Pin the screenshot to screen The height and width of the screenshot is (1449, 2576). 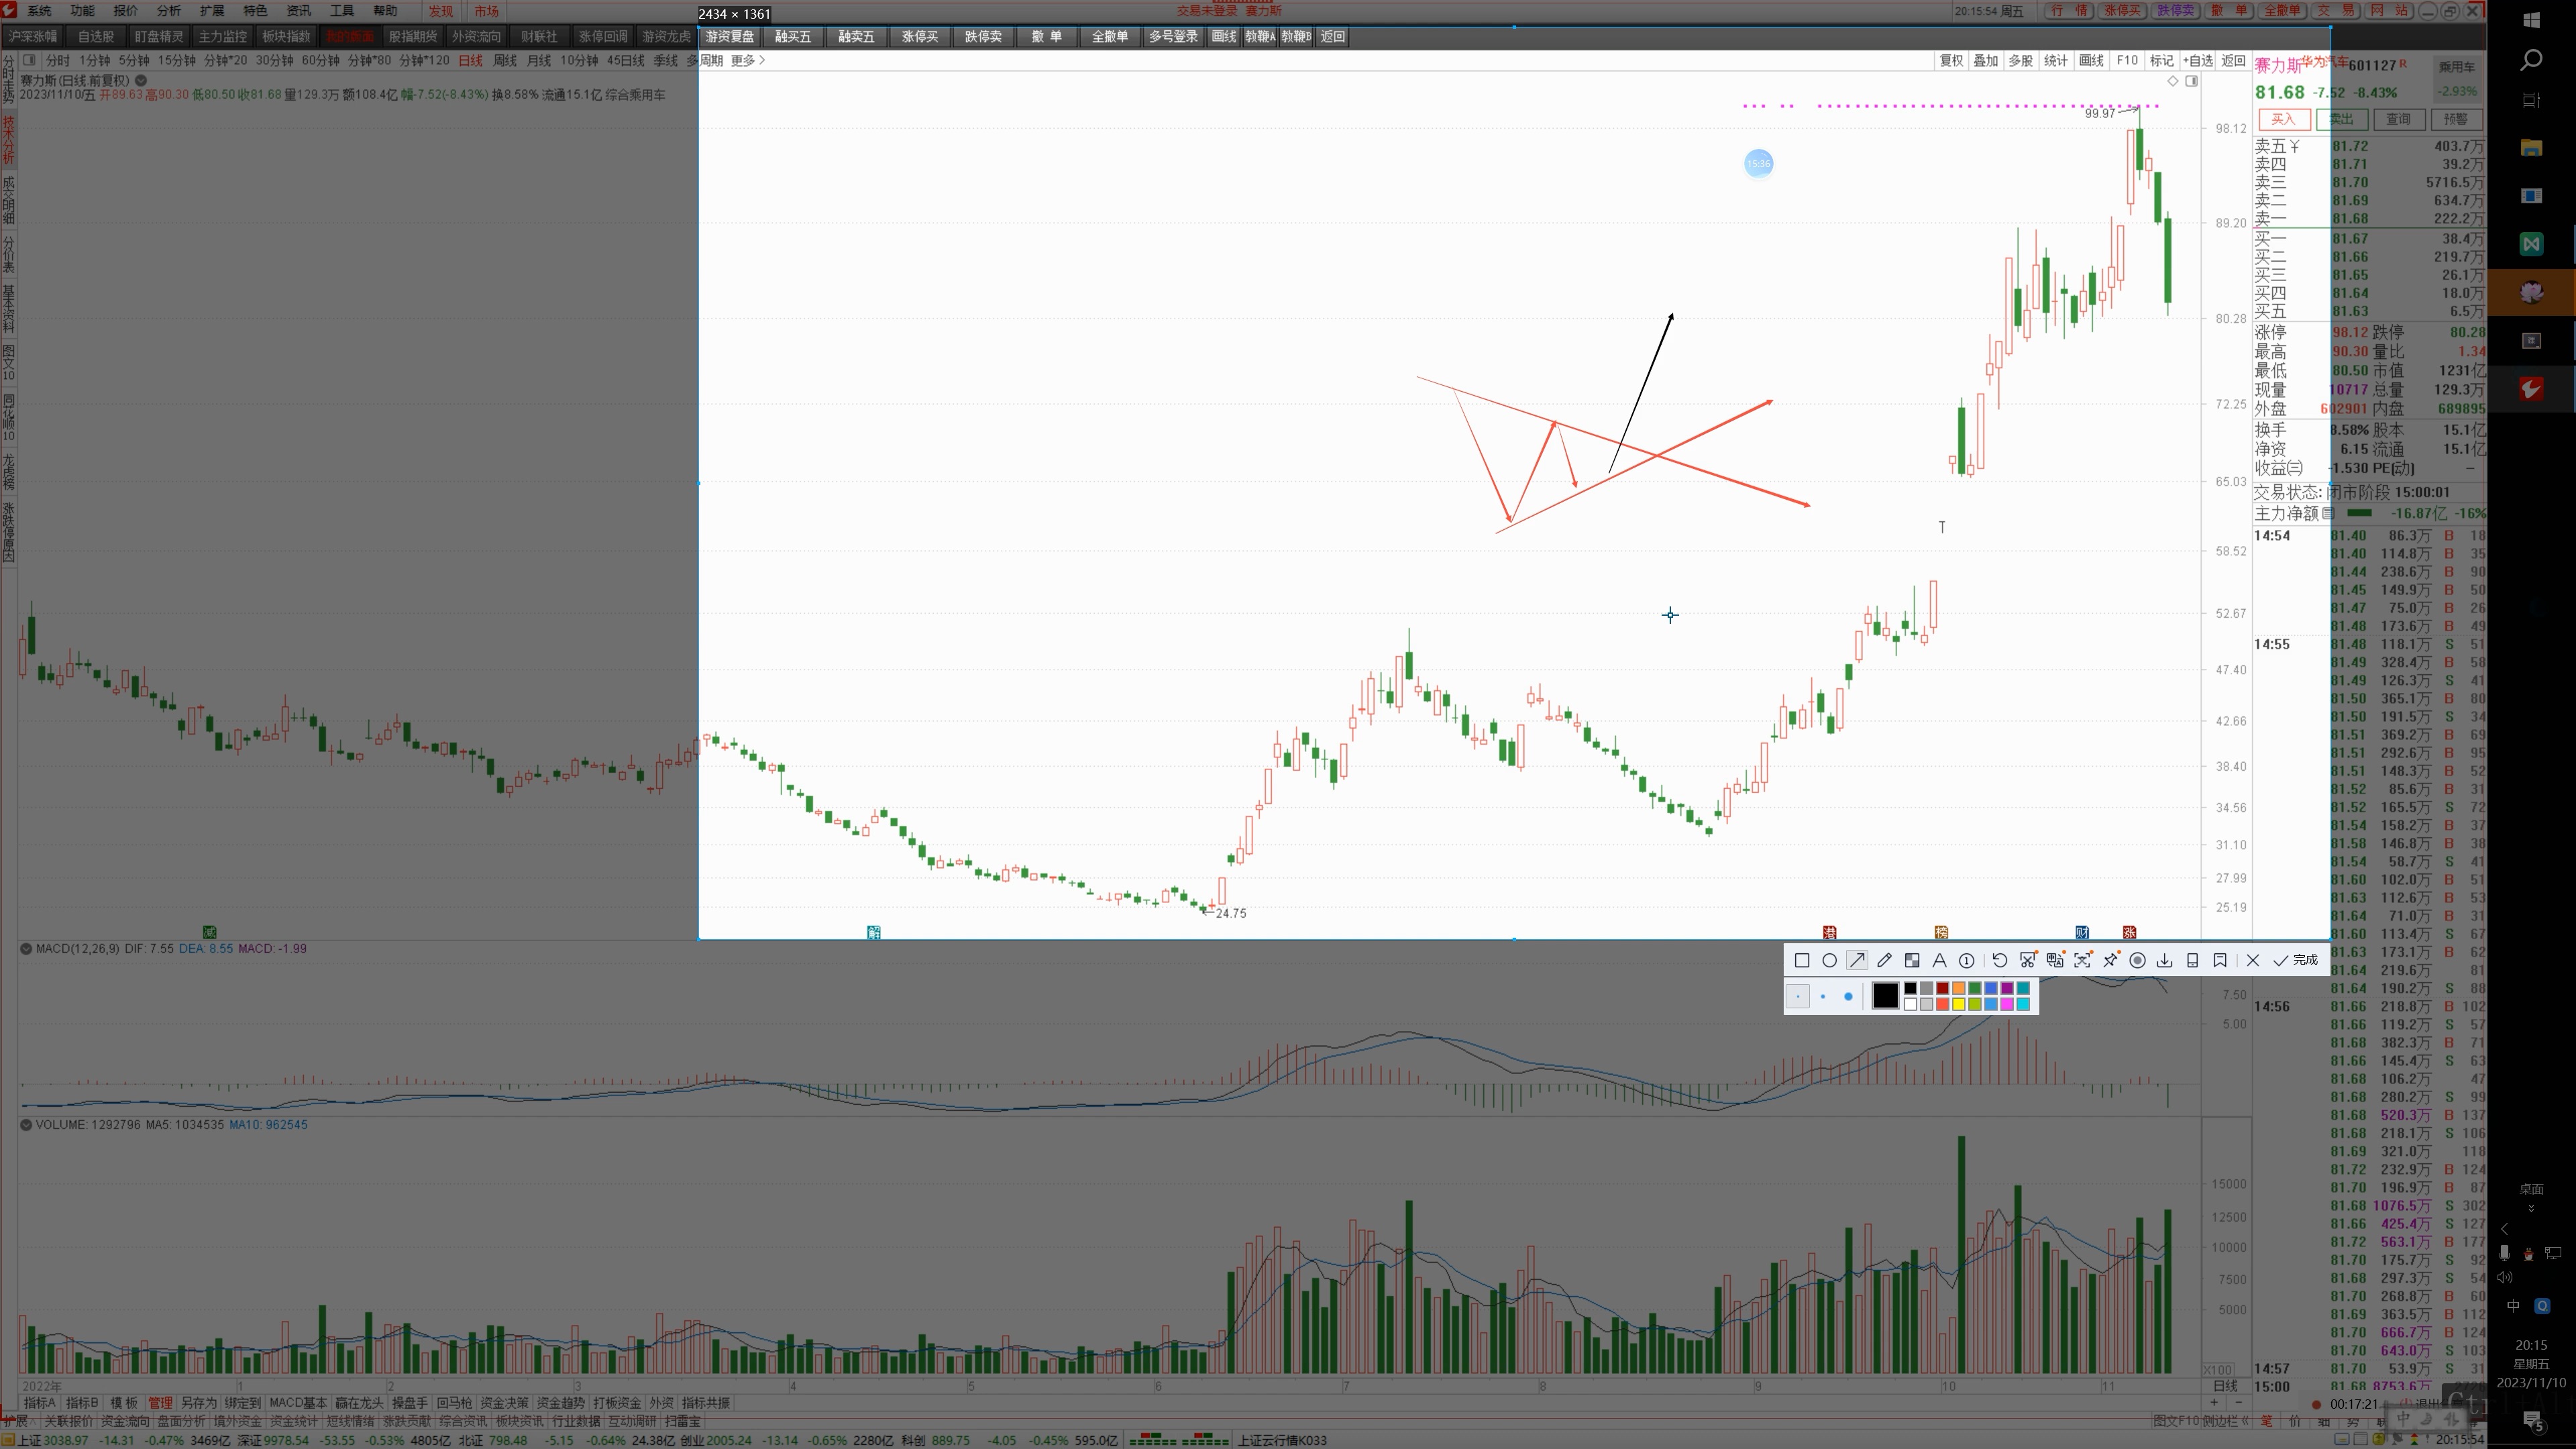(2110, 960)
